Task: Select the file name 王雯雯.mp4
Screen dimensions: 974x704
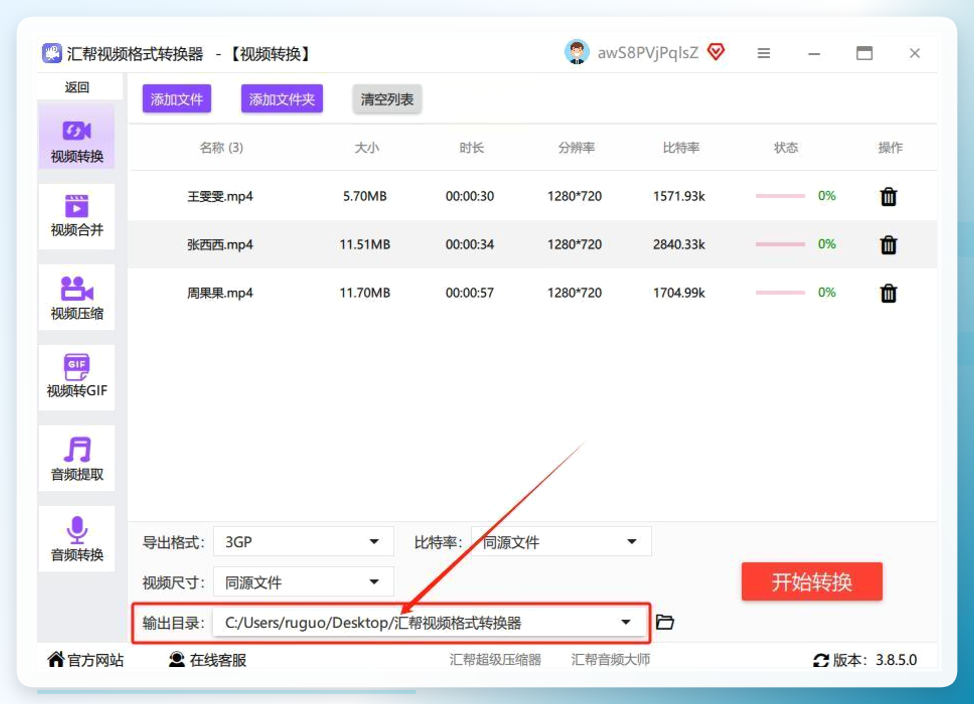Action: point(220,196)
